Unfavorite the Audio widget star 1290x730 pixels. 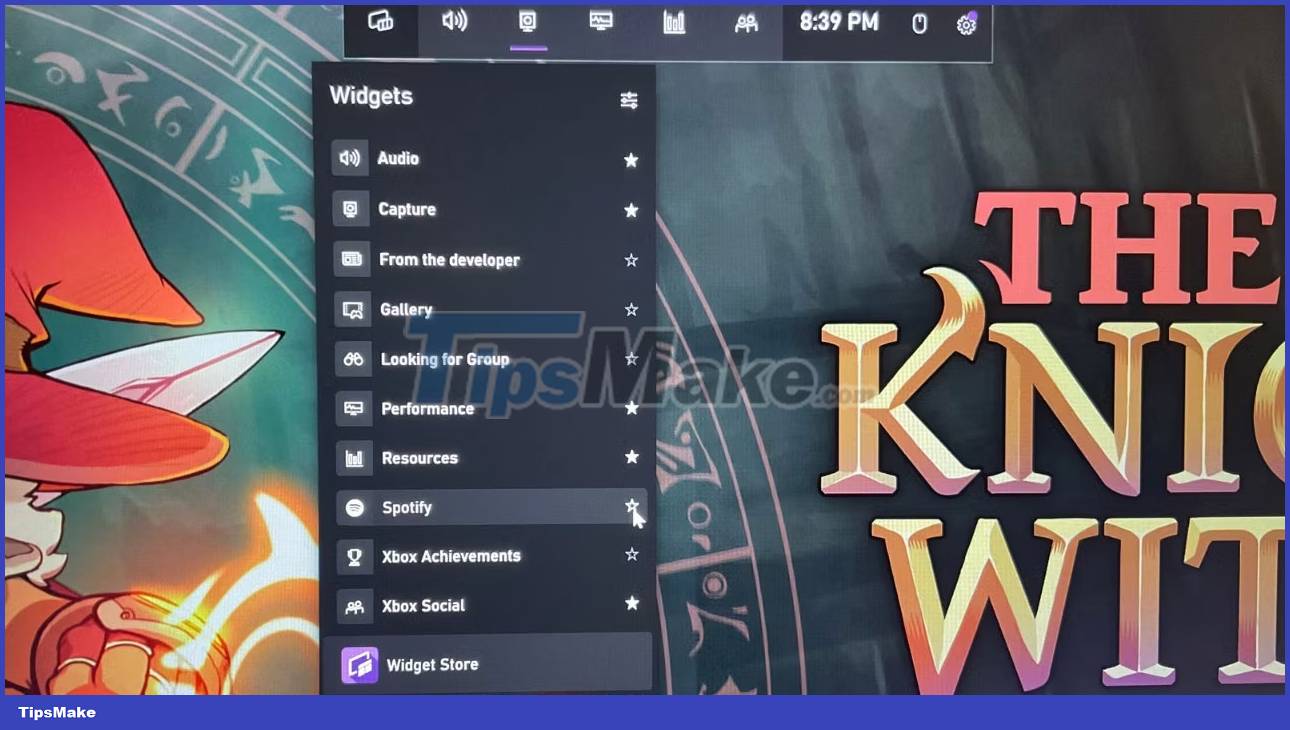631,159
